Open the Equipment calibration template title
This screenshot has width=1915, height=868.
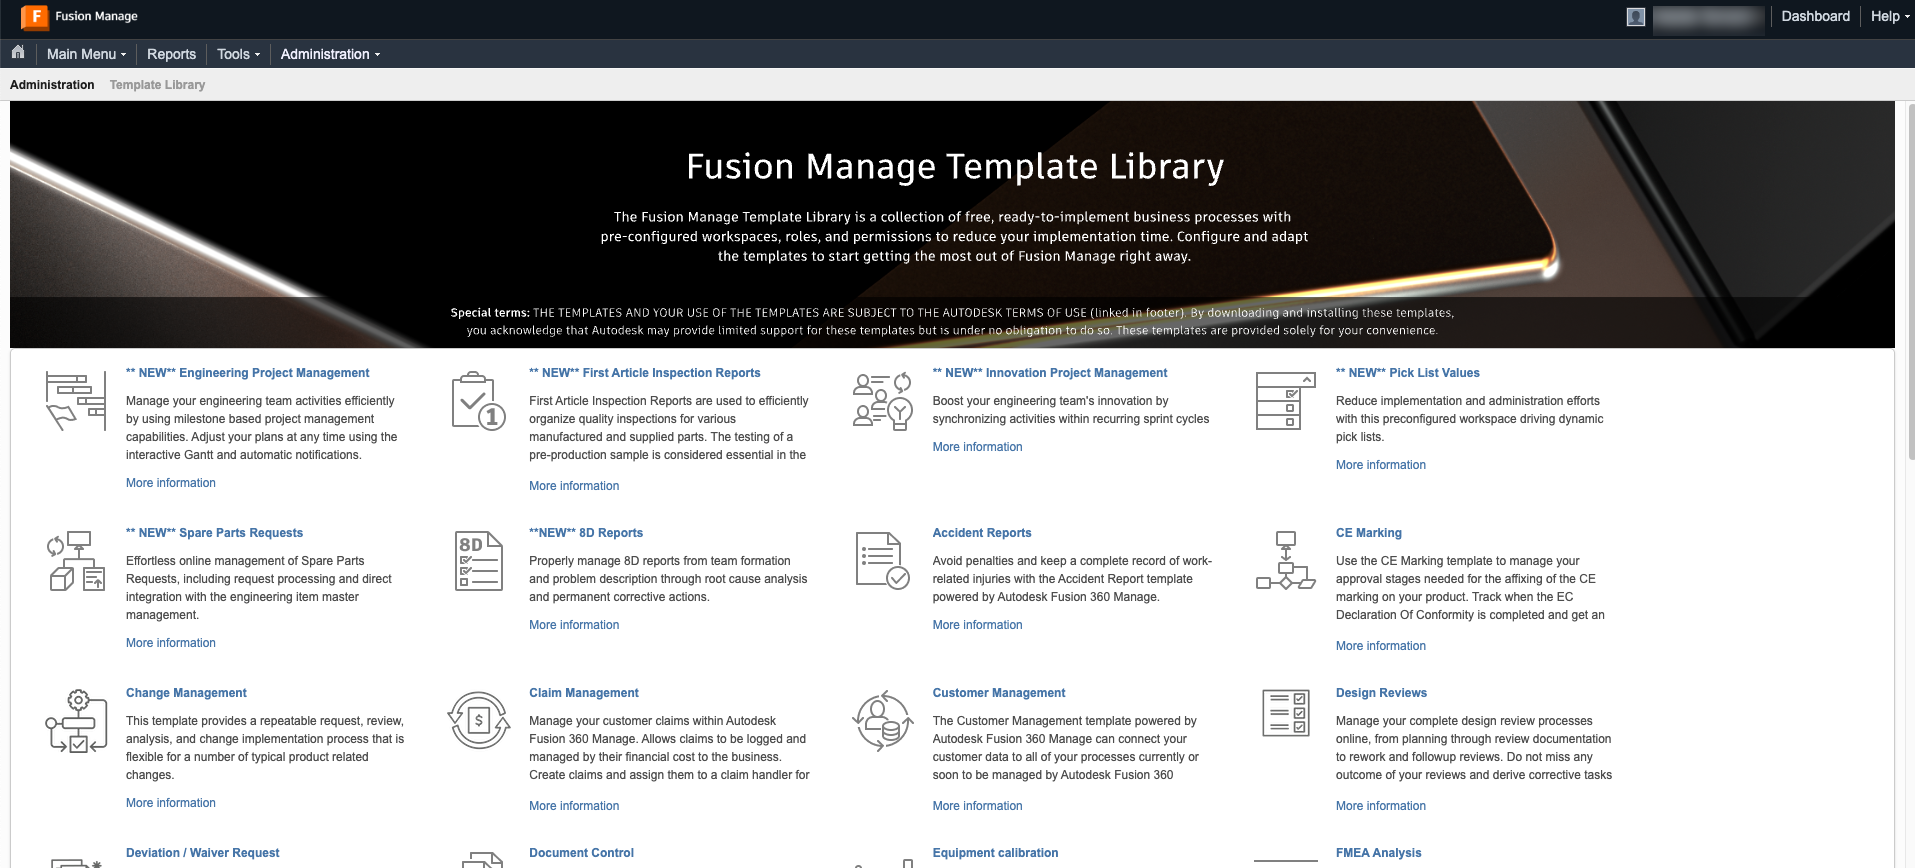[x=995, y=853]
